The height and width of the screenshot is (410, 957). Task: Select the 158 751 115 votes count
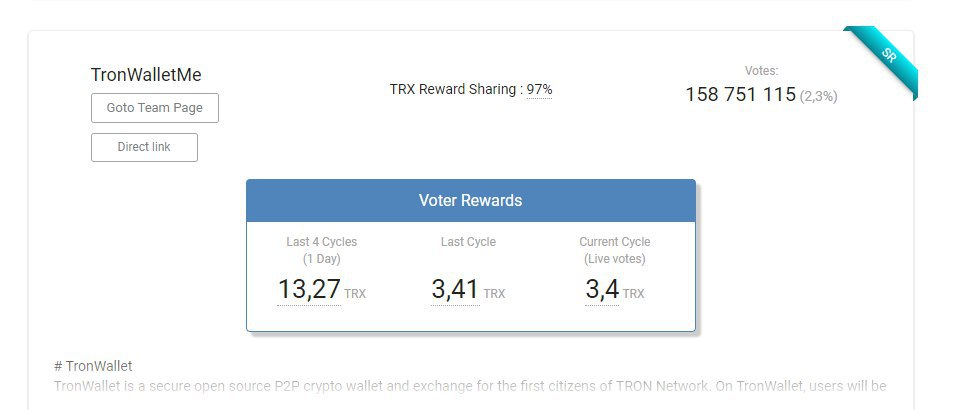tap(740, 95)
